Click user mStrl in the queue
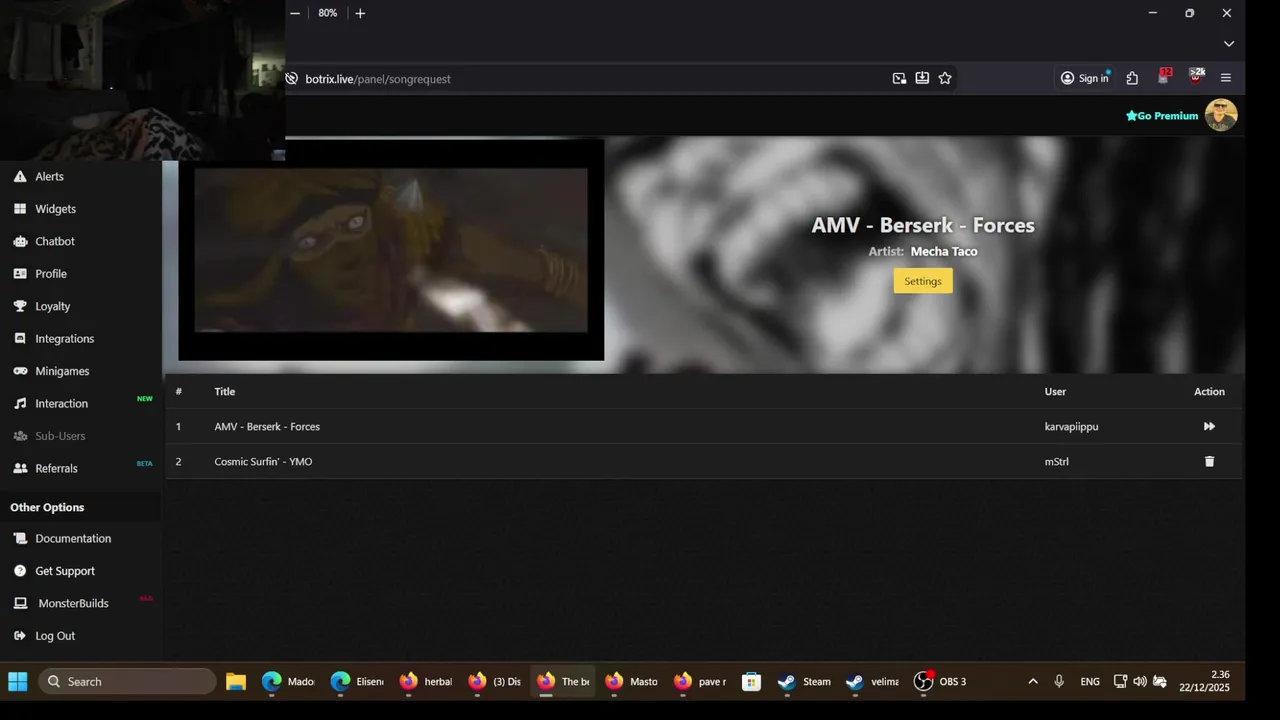The height and width of the screenshot is (720, 1280). click(1057, 461)
